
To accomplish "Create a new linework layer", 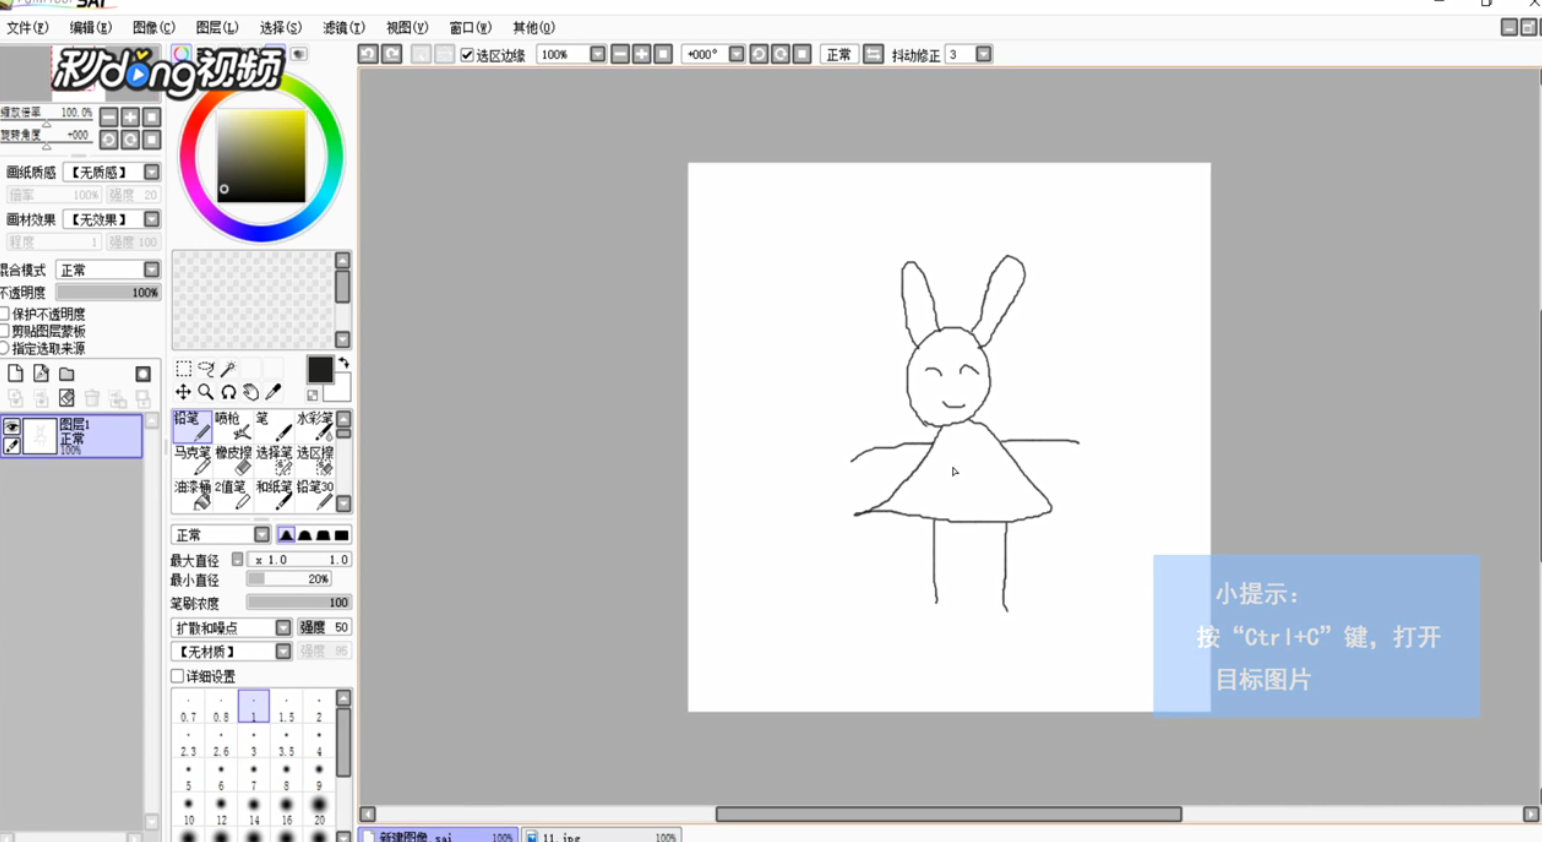I will 41,374.
